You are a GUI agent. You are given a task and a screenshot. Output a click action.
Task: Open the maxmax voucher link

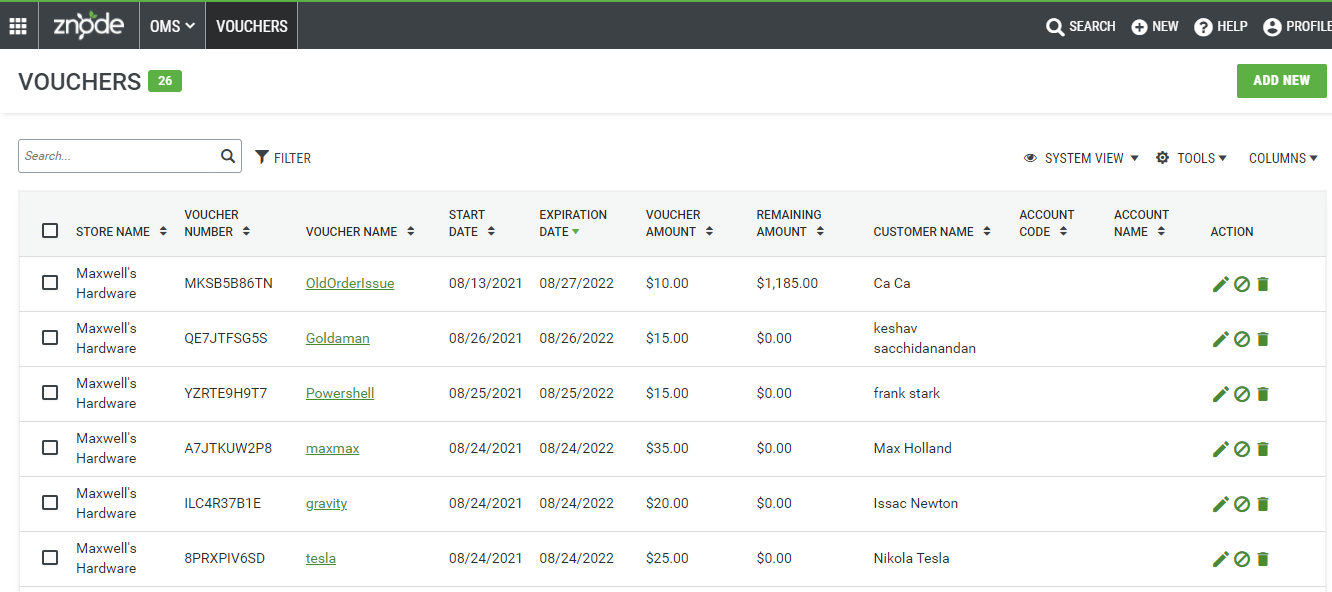332,448
